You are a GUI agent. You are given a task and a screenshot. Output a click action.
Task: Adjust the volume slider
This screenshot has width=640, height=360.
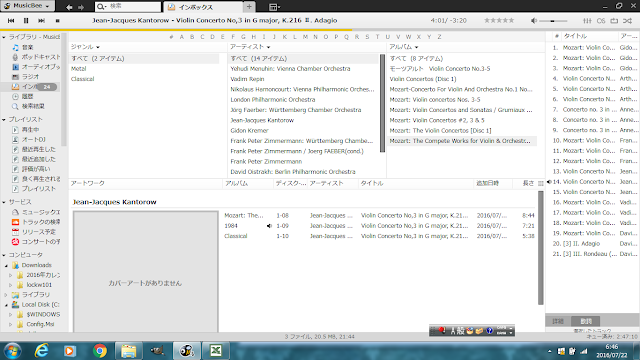click(553, 21)
